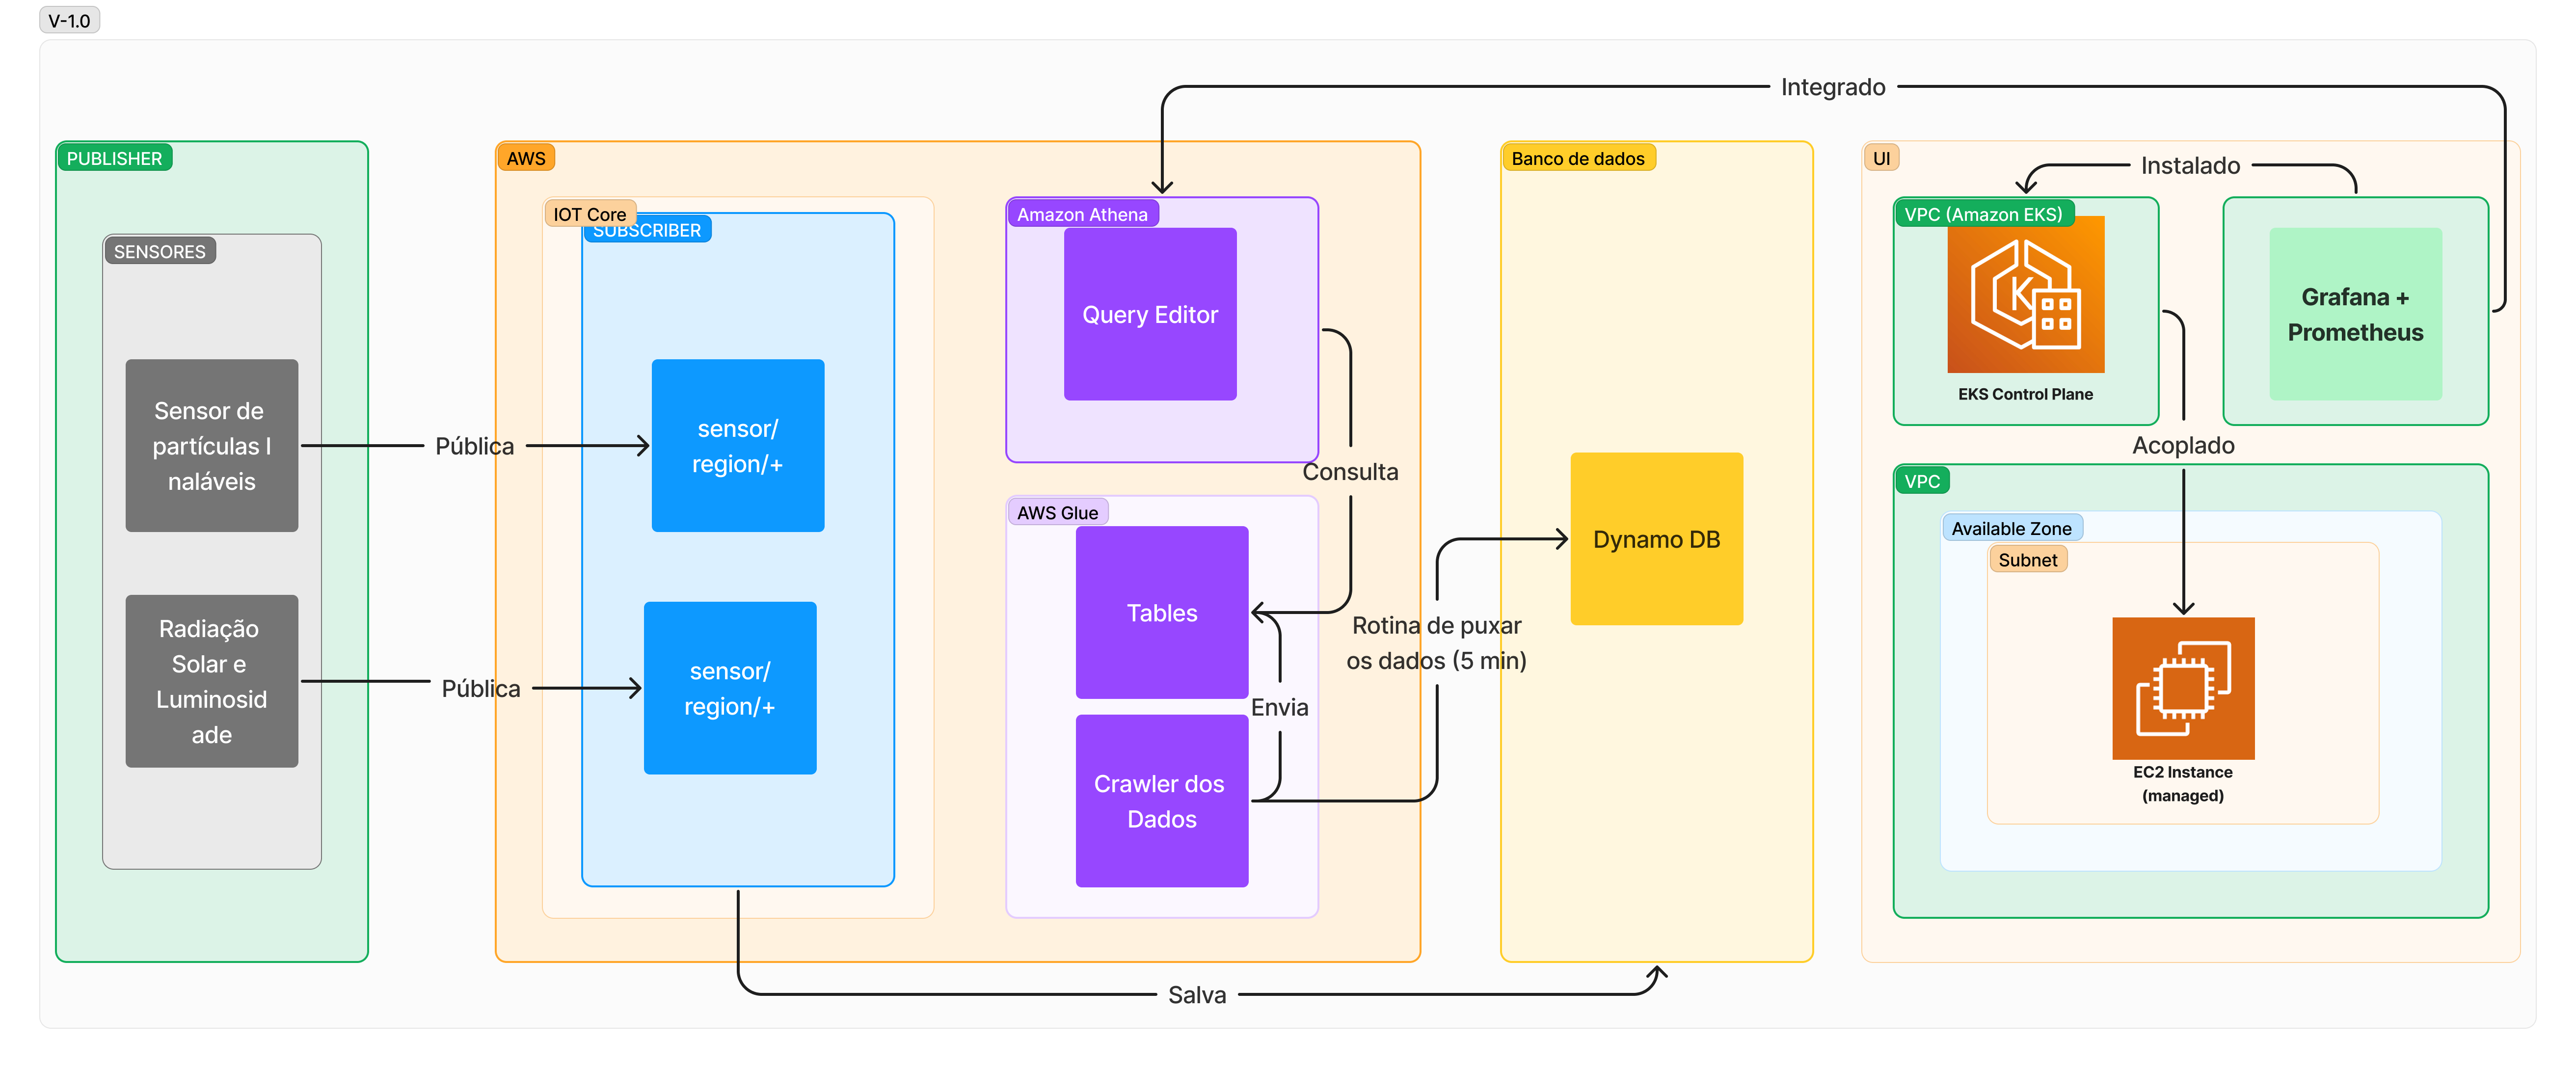Click the Dynamo DB block

[1657, 539]
